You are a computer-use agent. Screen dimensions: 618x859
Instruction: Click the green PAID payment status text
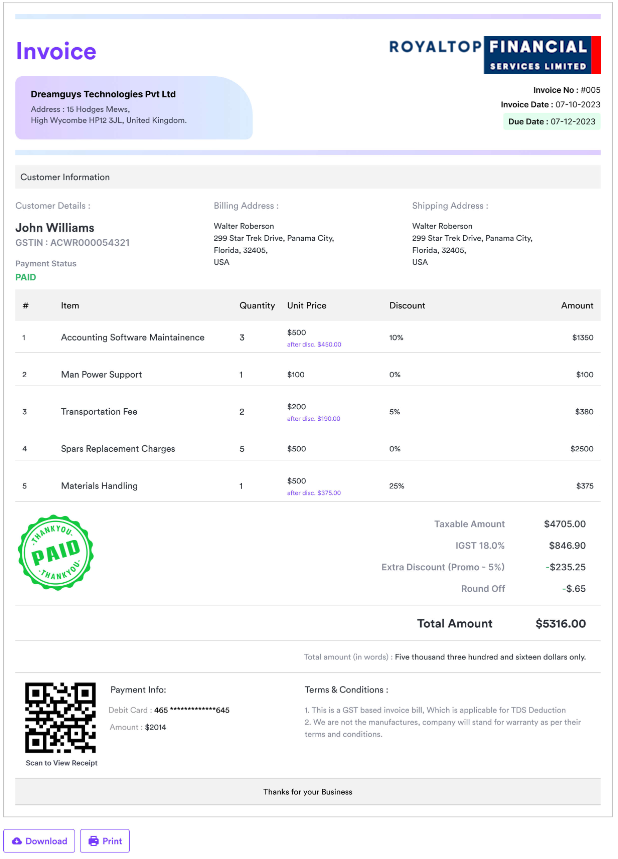(x=26, y=277)
